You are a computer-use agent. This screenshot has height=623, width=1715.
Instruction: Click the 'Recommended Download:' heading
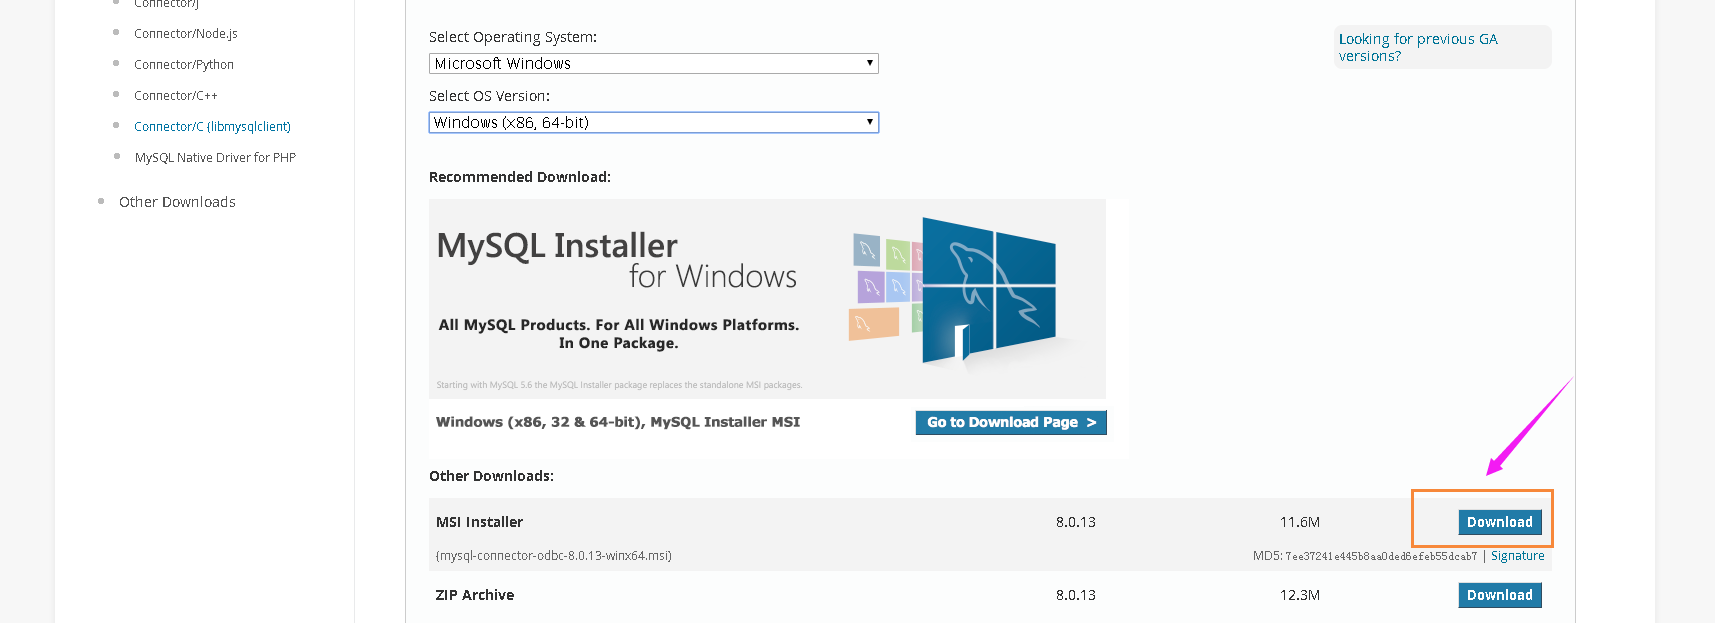click(x=520, y=177)
